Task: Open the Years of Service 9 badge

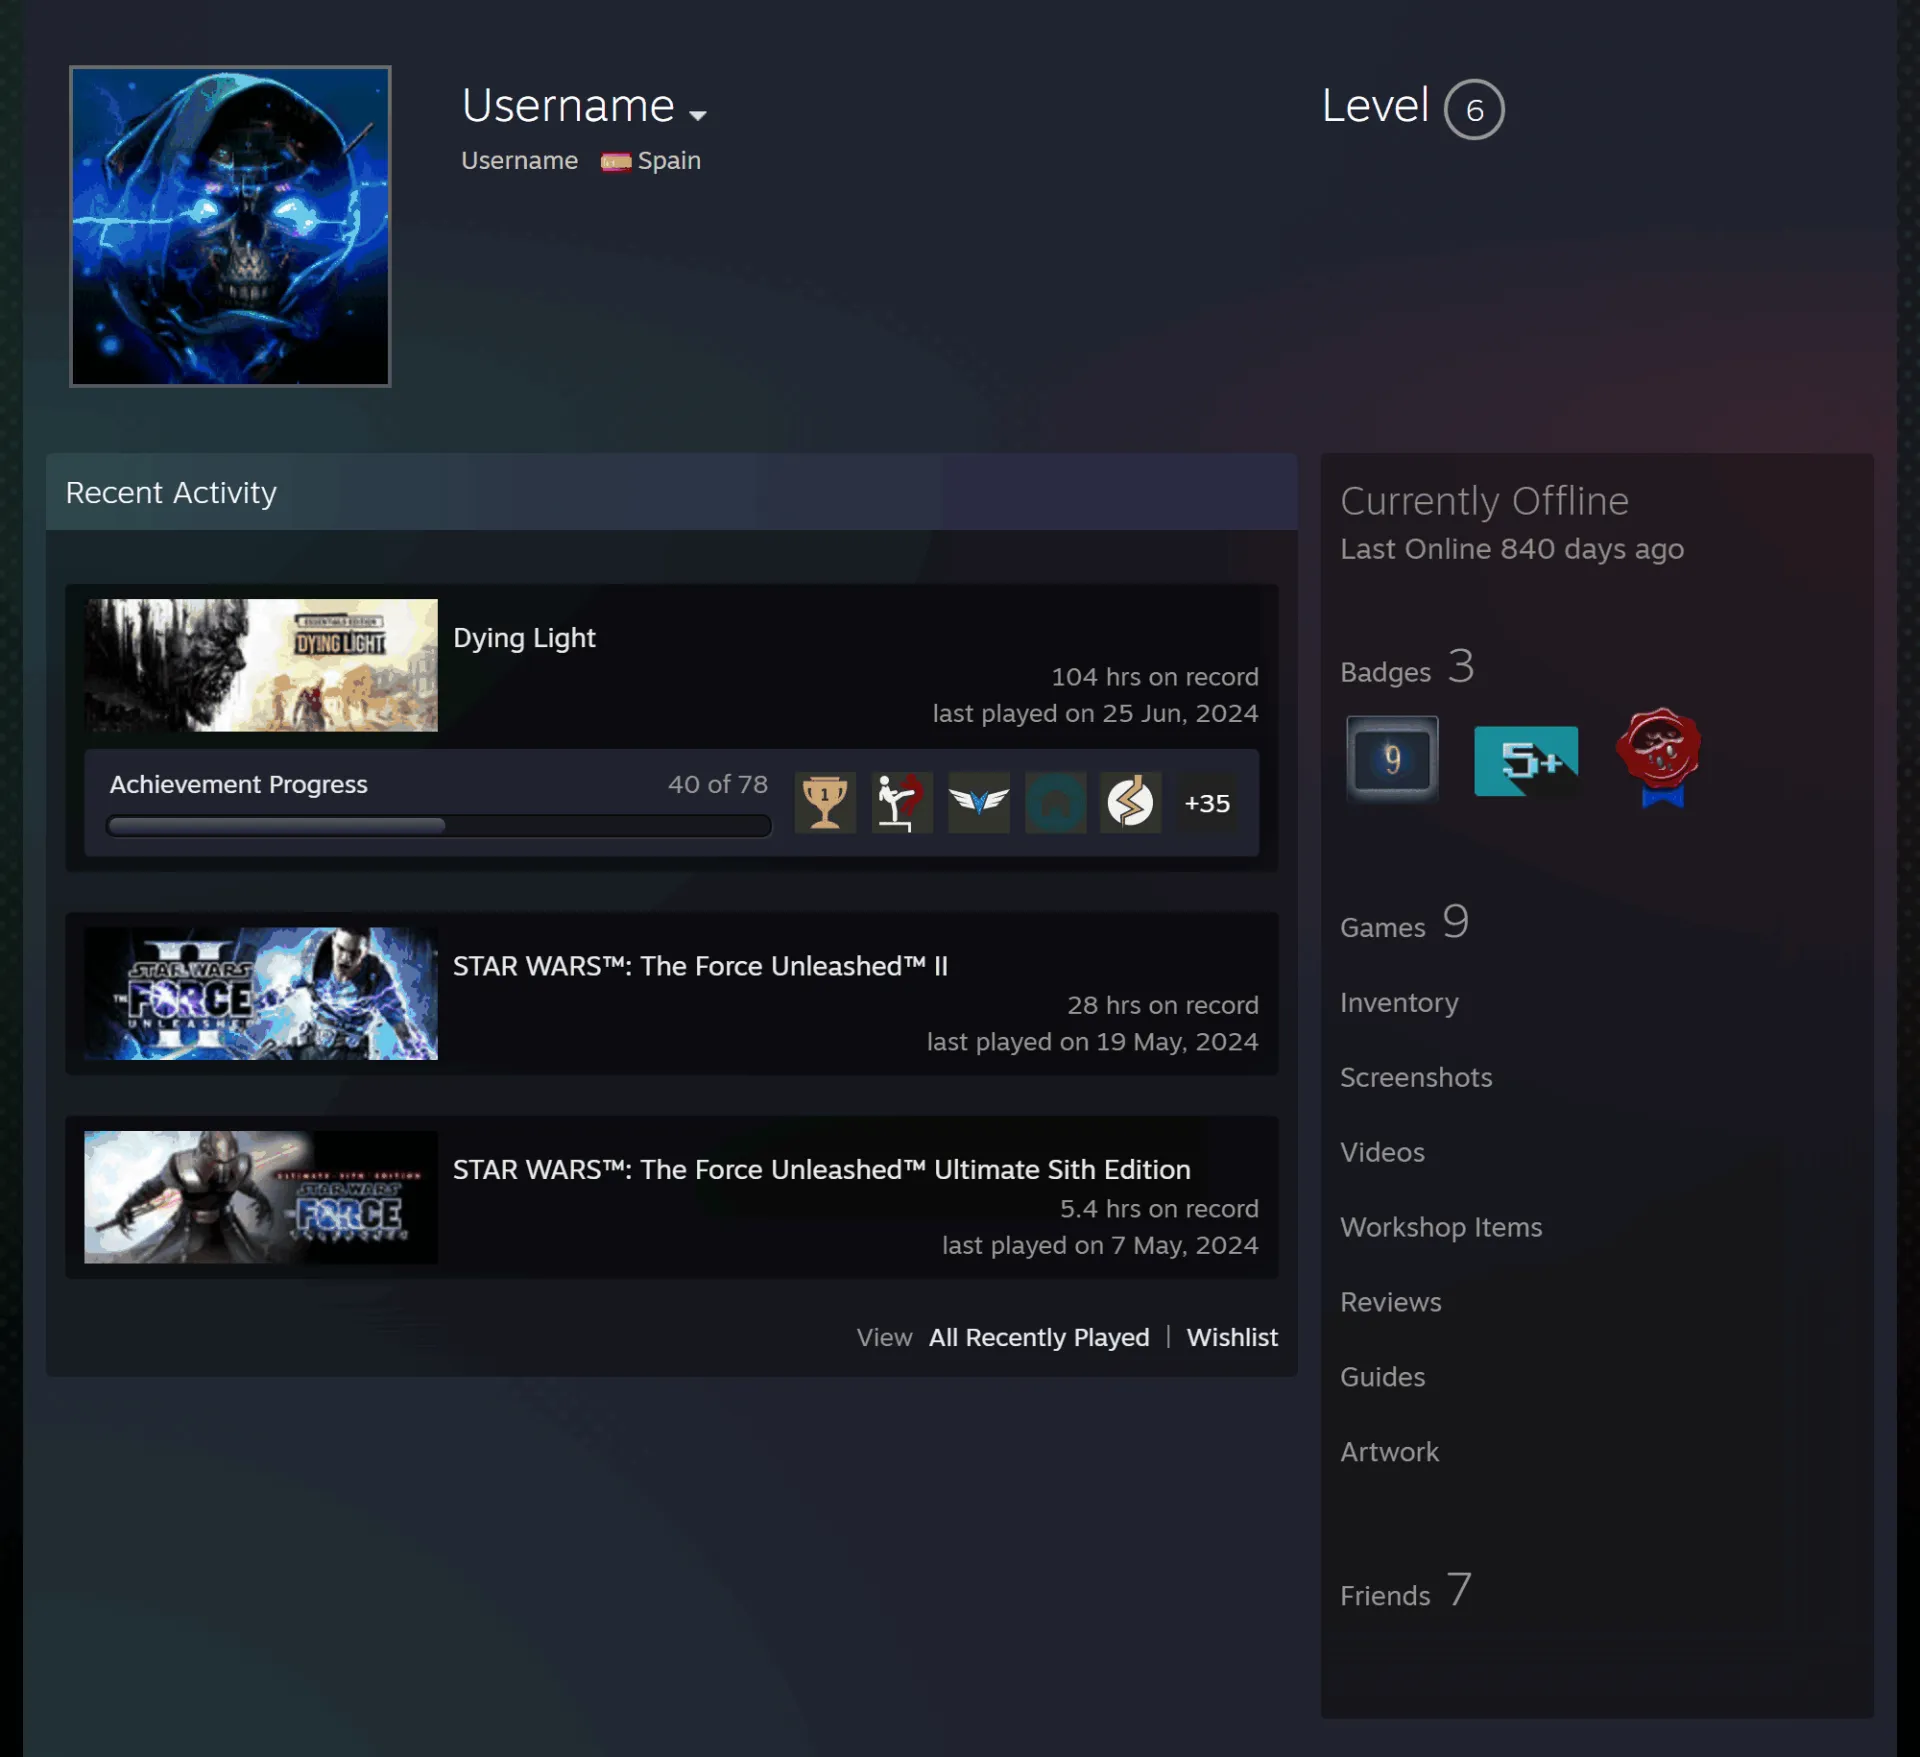Action: pos(1392,759)
